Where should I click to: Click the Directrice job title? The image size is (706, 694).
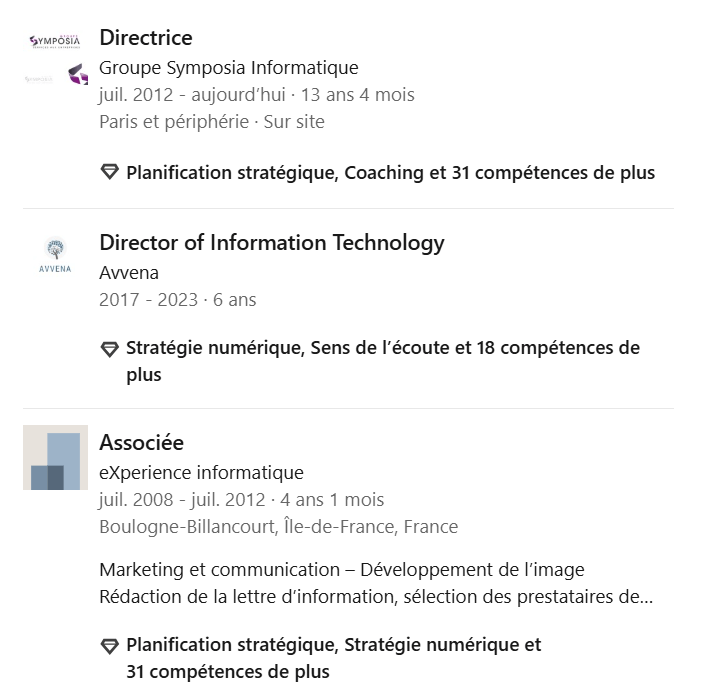tap(146, 37)
